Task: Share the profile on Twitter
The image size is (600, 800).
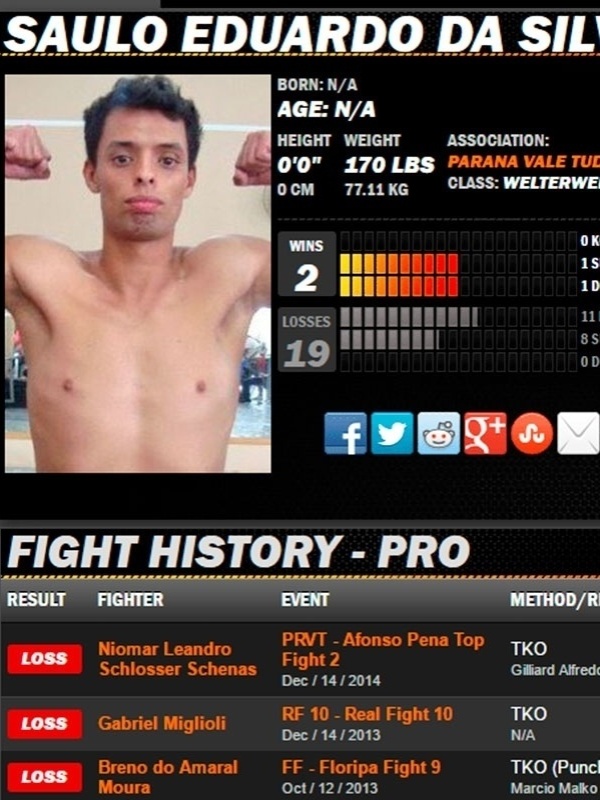Action: 392,433
